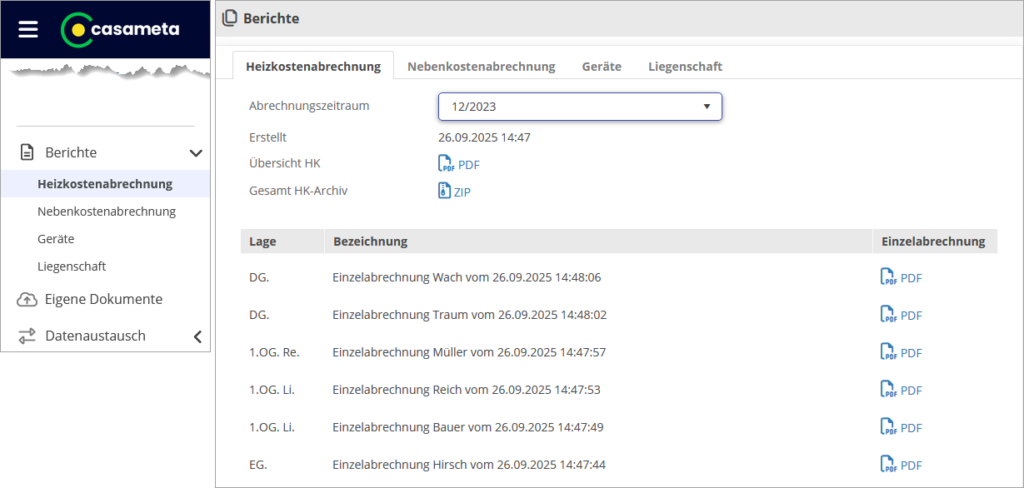Open the Liegenschaft tab
Screen dimensions: 1024x488
pyautogui.click(x=685, y=66)
